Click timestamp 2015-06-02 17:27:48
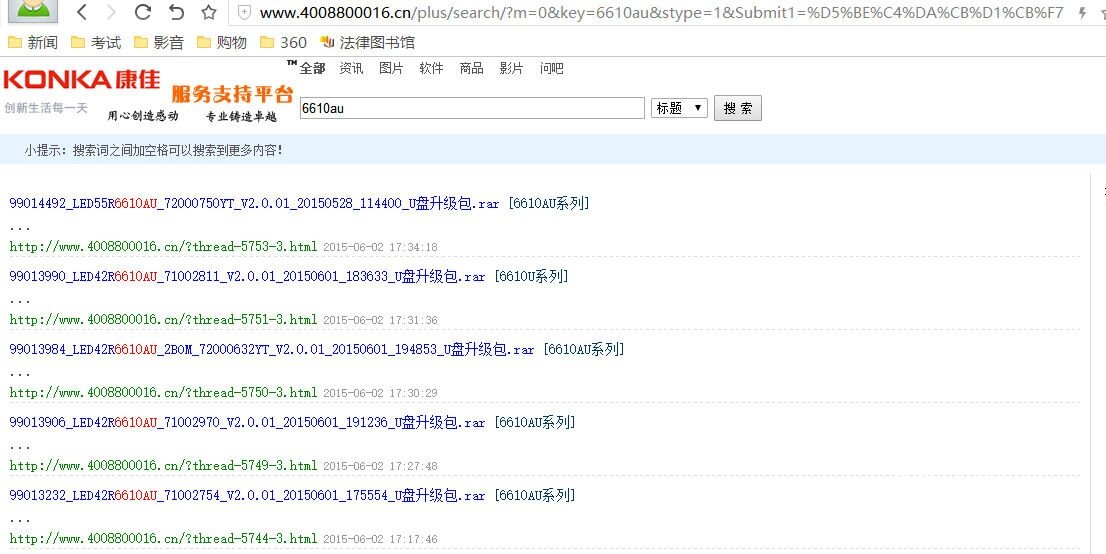This screenshot has width=1106, height=554. tap(380, 466)
